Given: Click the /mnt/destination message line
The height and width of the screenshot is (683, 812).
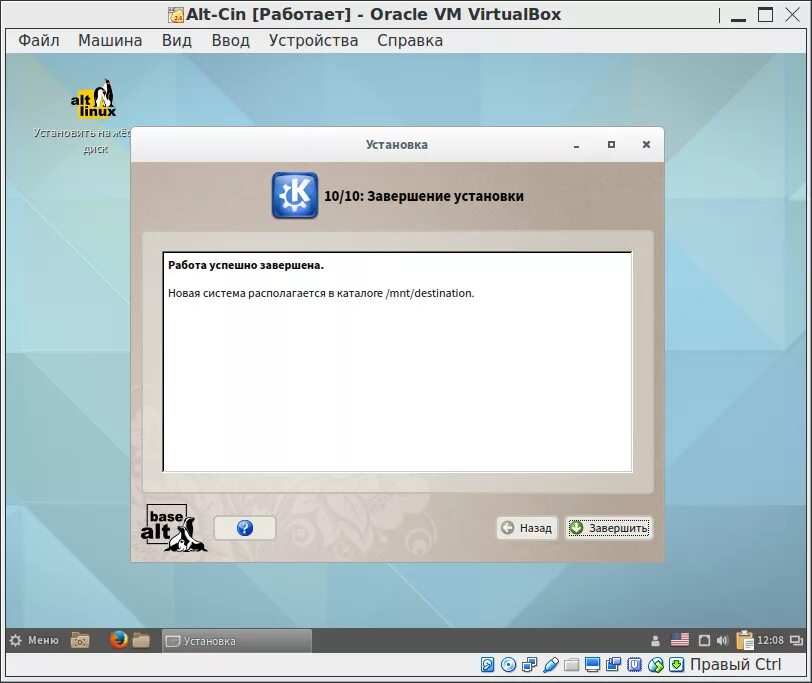Looking at the screenshot, I should pyautogui.click(x=321, y=293).
